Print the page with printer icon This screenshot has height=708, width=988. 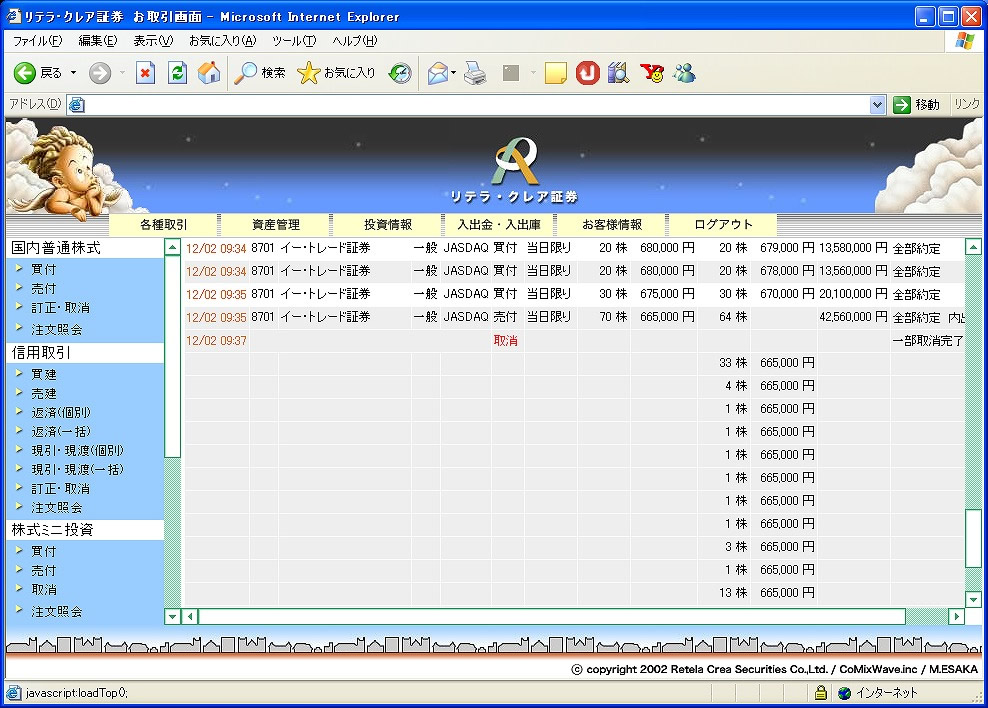point(475,73)
